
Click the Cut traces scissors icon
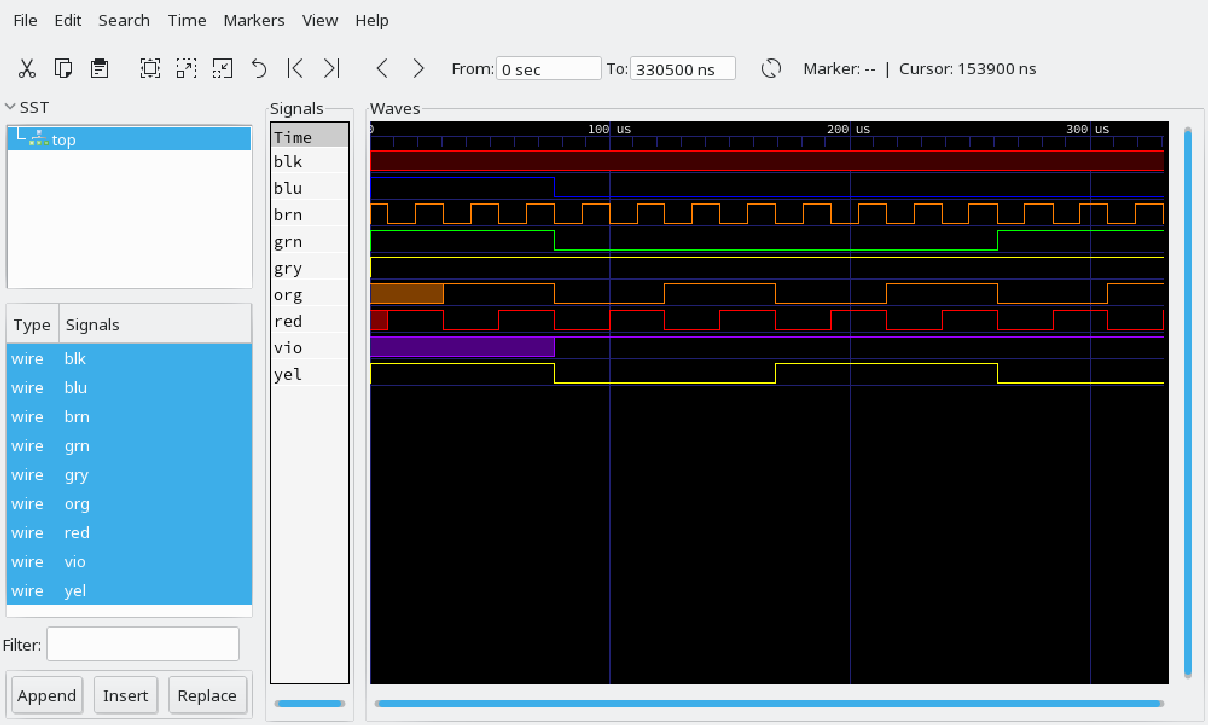pyautogui.click(x=27, y=68)
